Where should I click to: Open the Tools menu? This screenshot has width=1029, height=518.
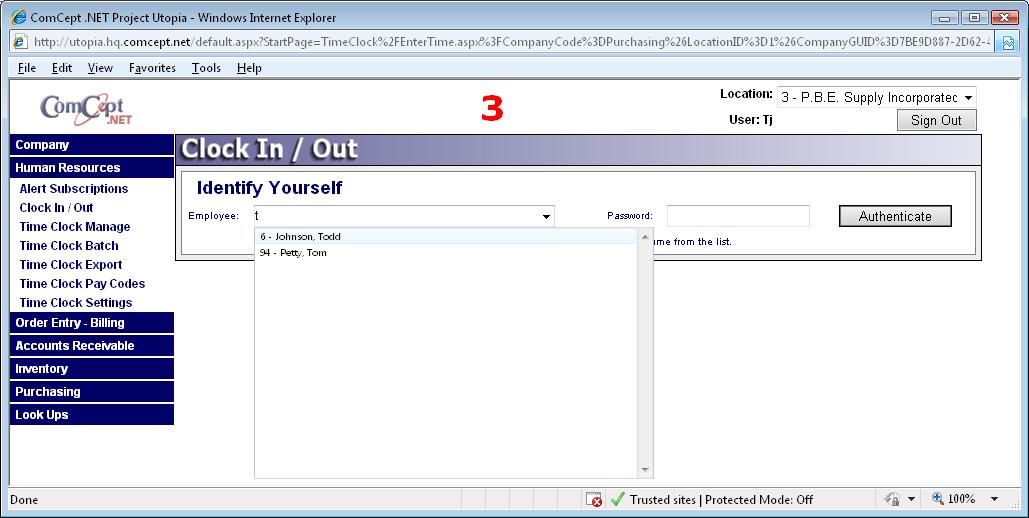point(206,68)
